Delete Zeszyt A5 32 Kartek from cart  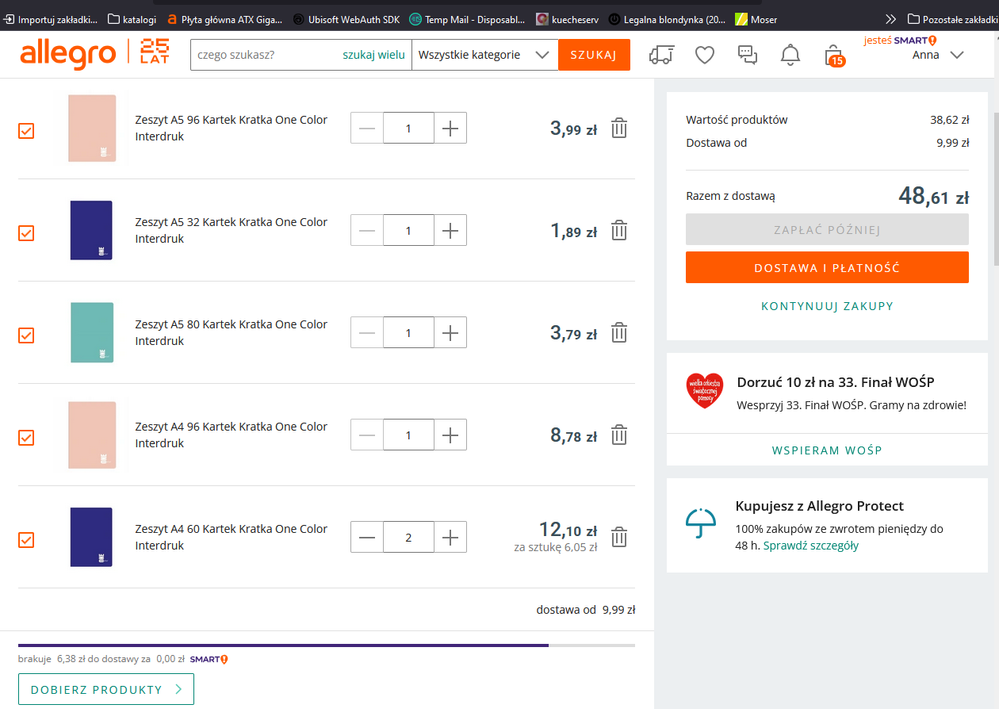pos(619,230)
